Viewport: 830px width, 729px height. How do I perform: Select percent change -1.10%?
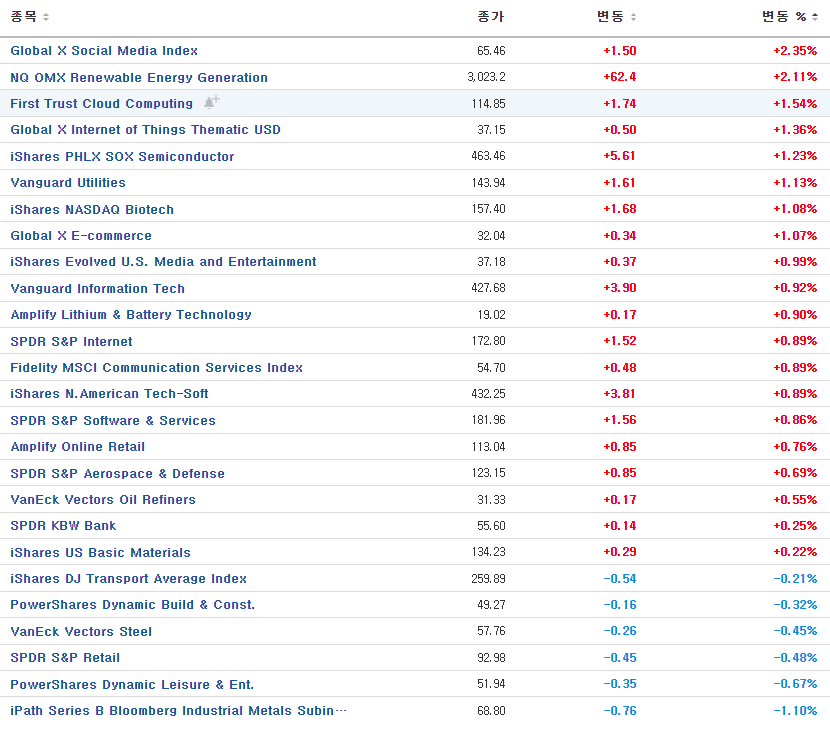pos(795,710)
